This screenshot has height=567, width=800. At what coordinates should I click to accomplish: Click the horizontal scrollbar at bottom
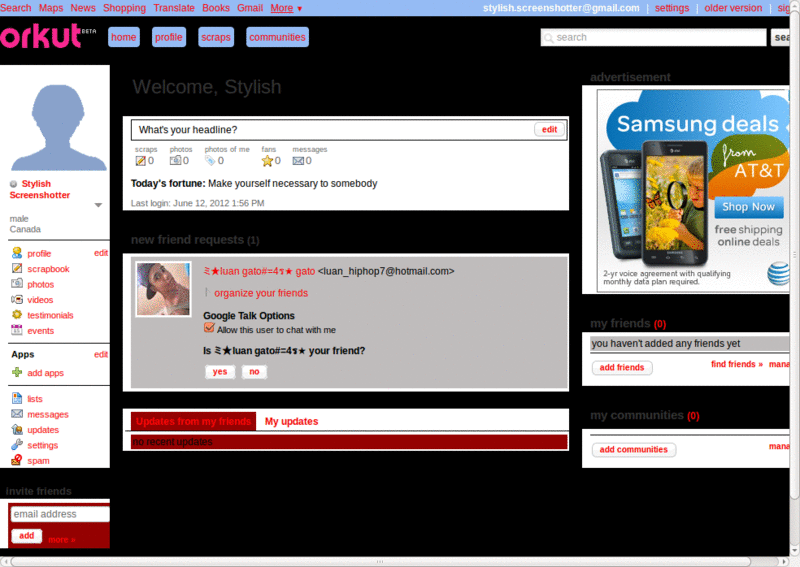click(x=380, y=561)
